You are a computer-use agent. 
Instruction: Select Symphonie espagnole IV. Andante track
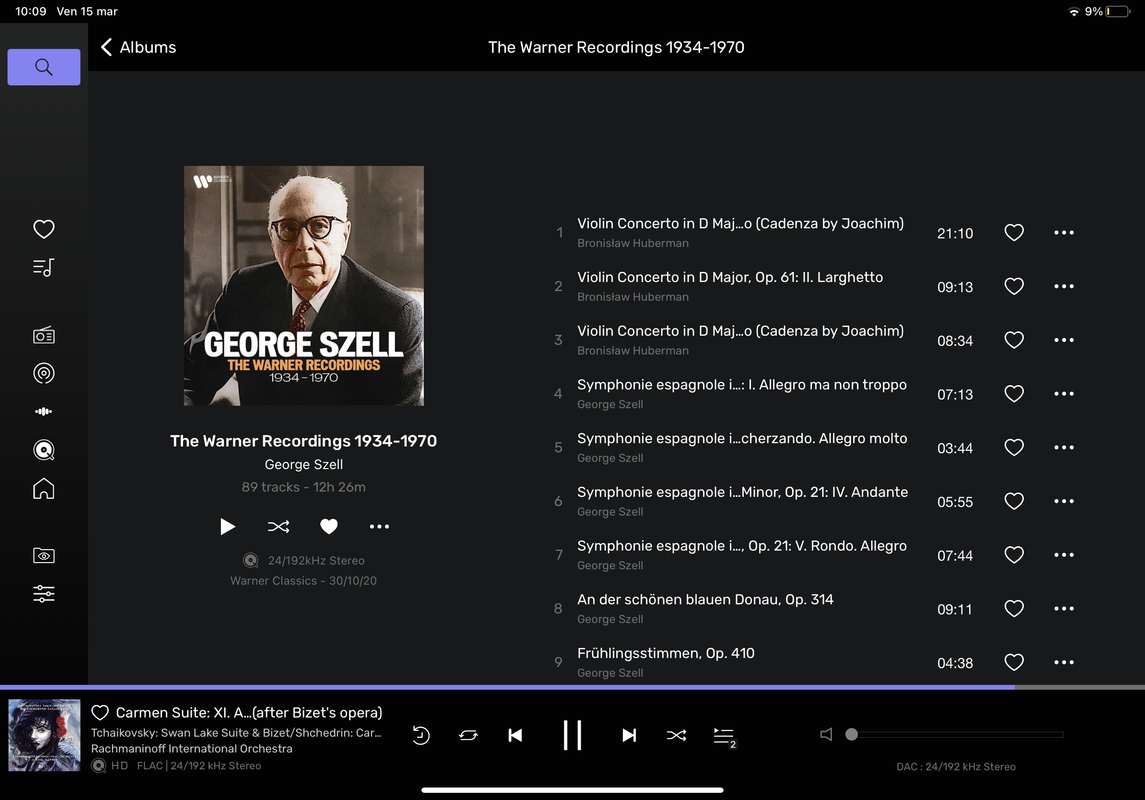coord(743,492)
